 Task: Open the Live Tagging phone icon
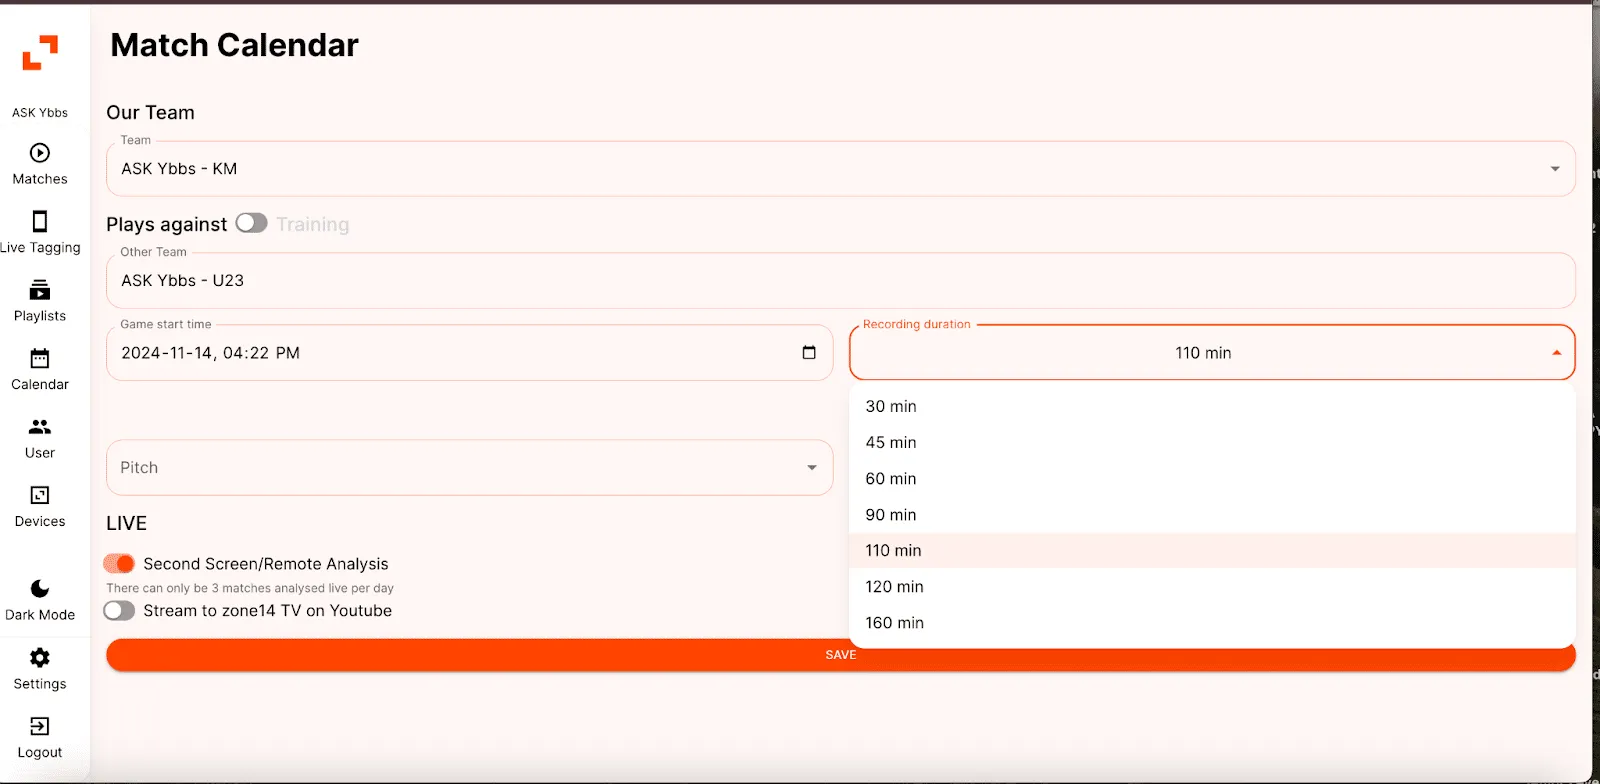[x=40, y=221]
